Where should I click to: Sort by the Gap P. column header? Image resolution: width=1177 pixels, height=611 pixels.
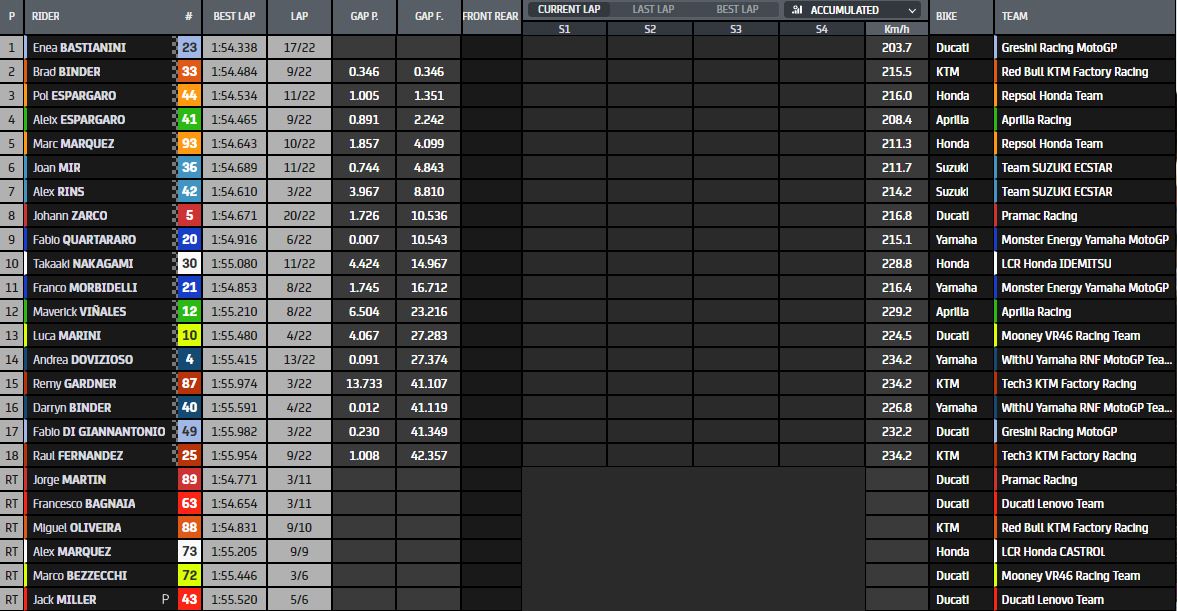[364, 16]
